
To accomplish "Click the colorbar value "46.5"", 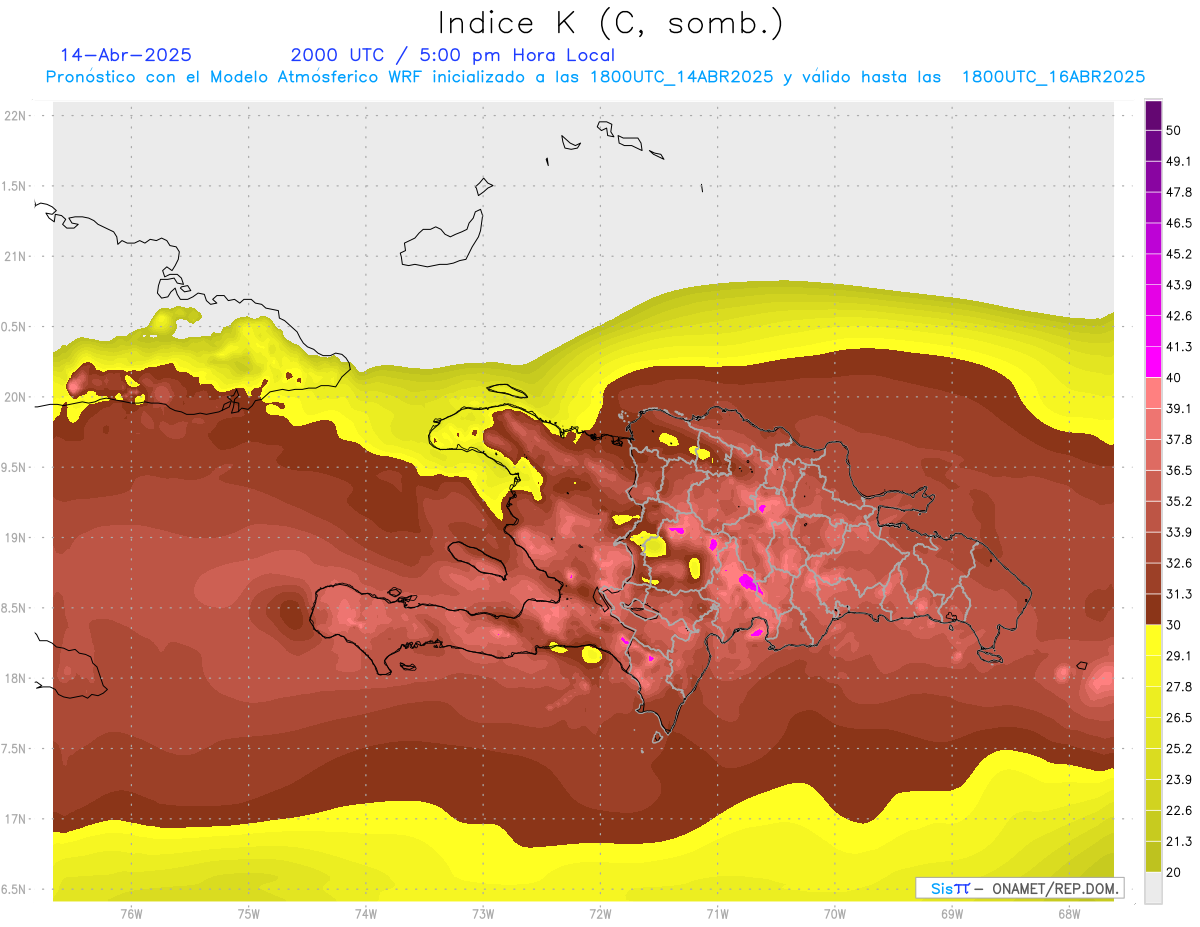I will coord(1178,223).
